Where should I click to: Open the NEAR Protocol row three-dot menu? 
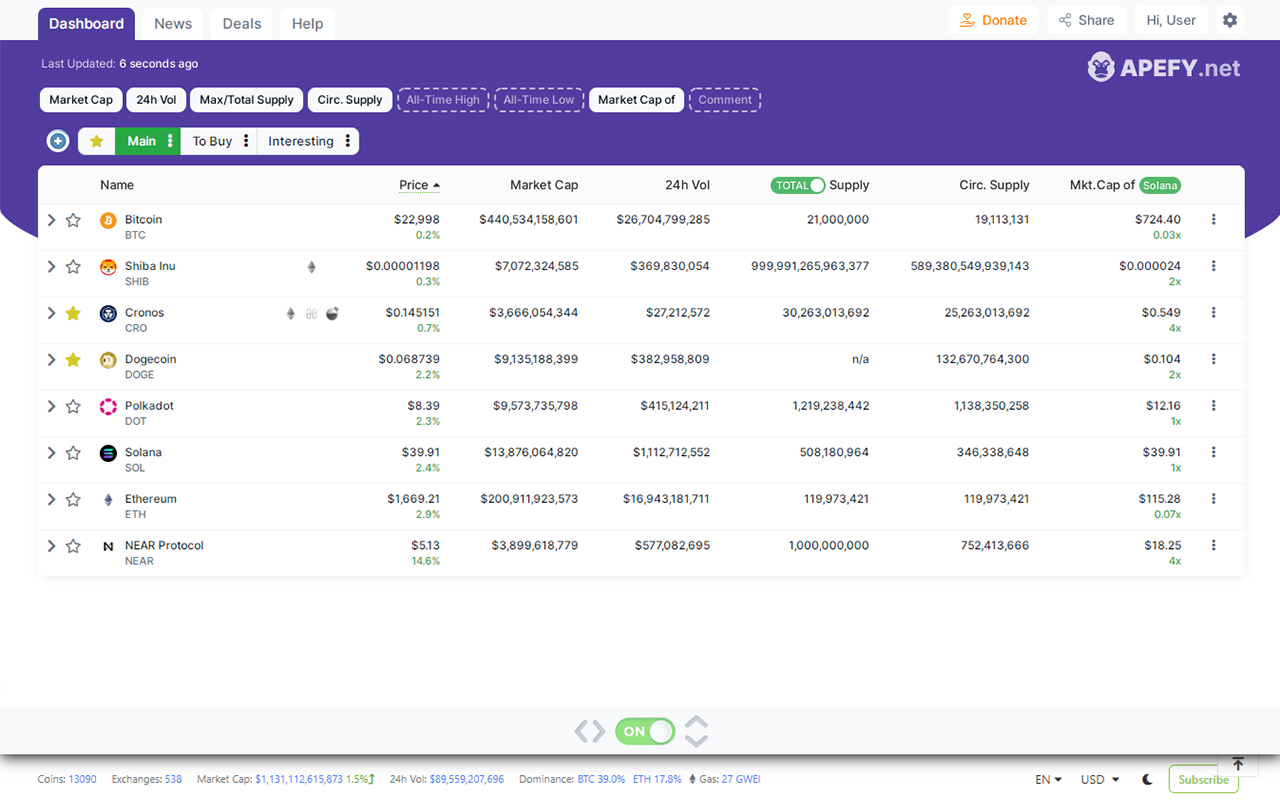[x=1214, y=545]
